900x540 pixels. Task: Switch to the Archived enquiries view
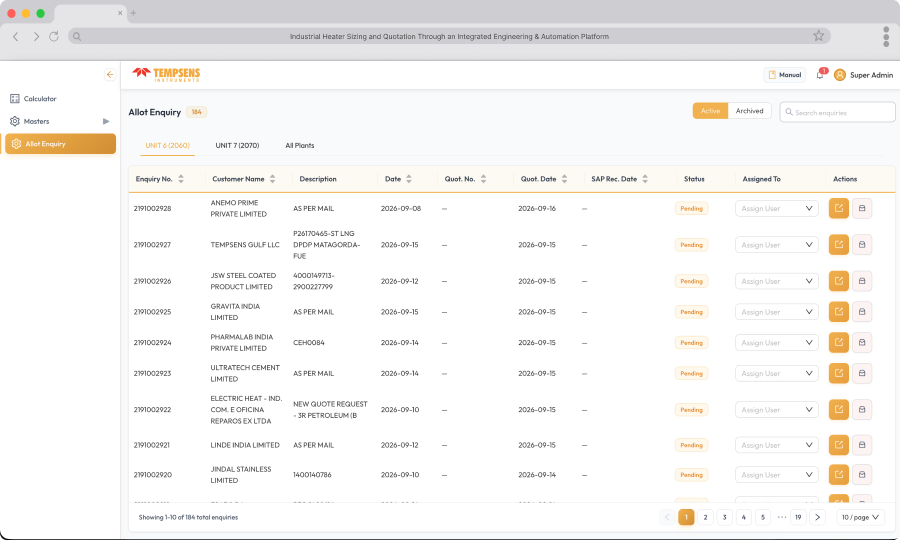pos(750,111)
